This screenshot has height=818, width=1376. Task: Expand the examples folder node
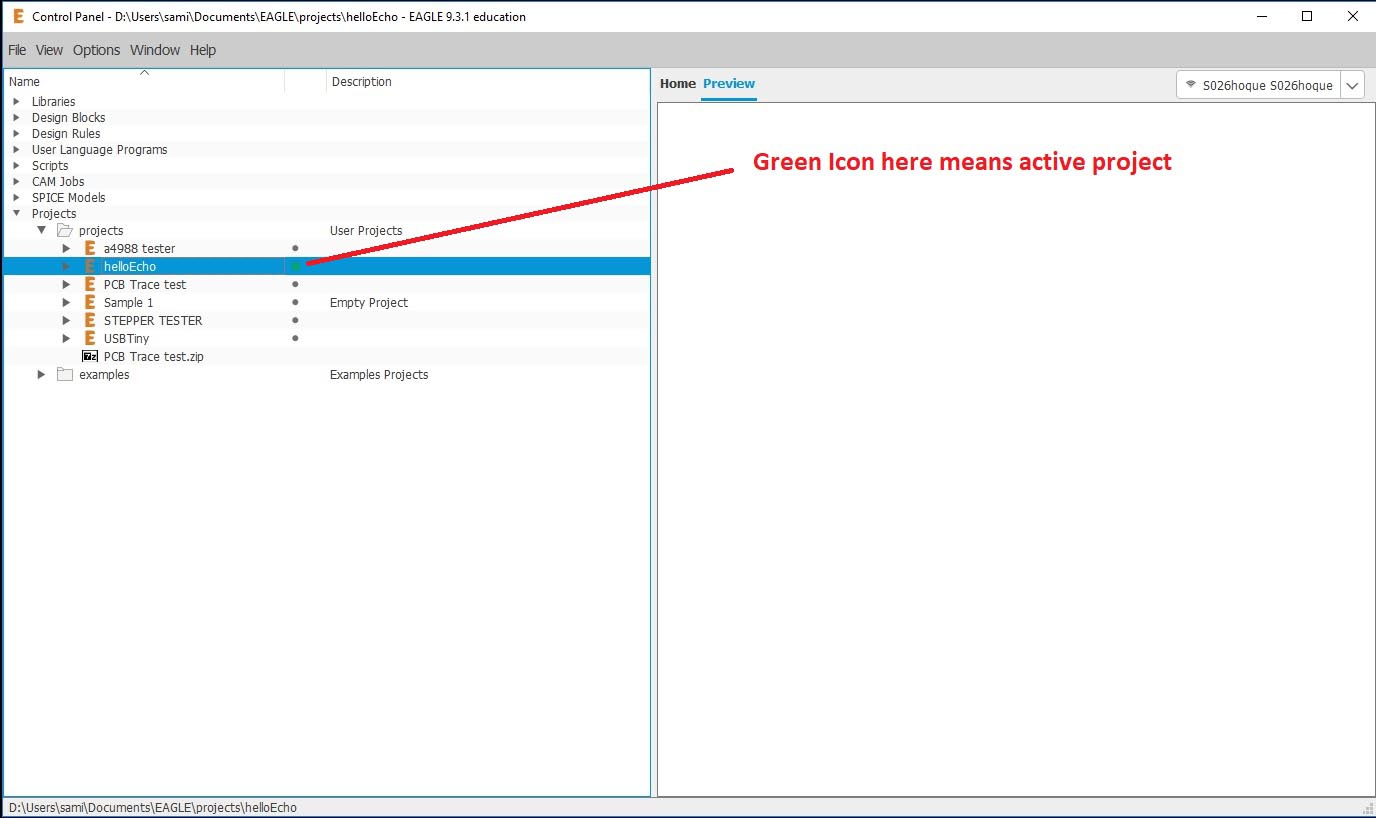click(42, 374)
